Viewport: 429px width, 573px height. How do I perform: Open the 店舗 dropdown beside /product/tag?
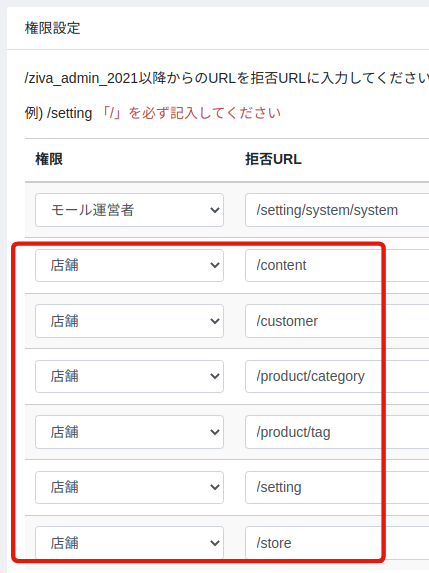click(129, 432)
